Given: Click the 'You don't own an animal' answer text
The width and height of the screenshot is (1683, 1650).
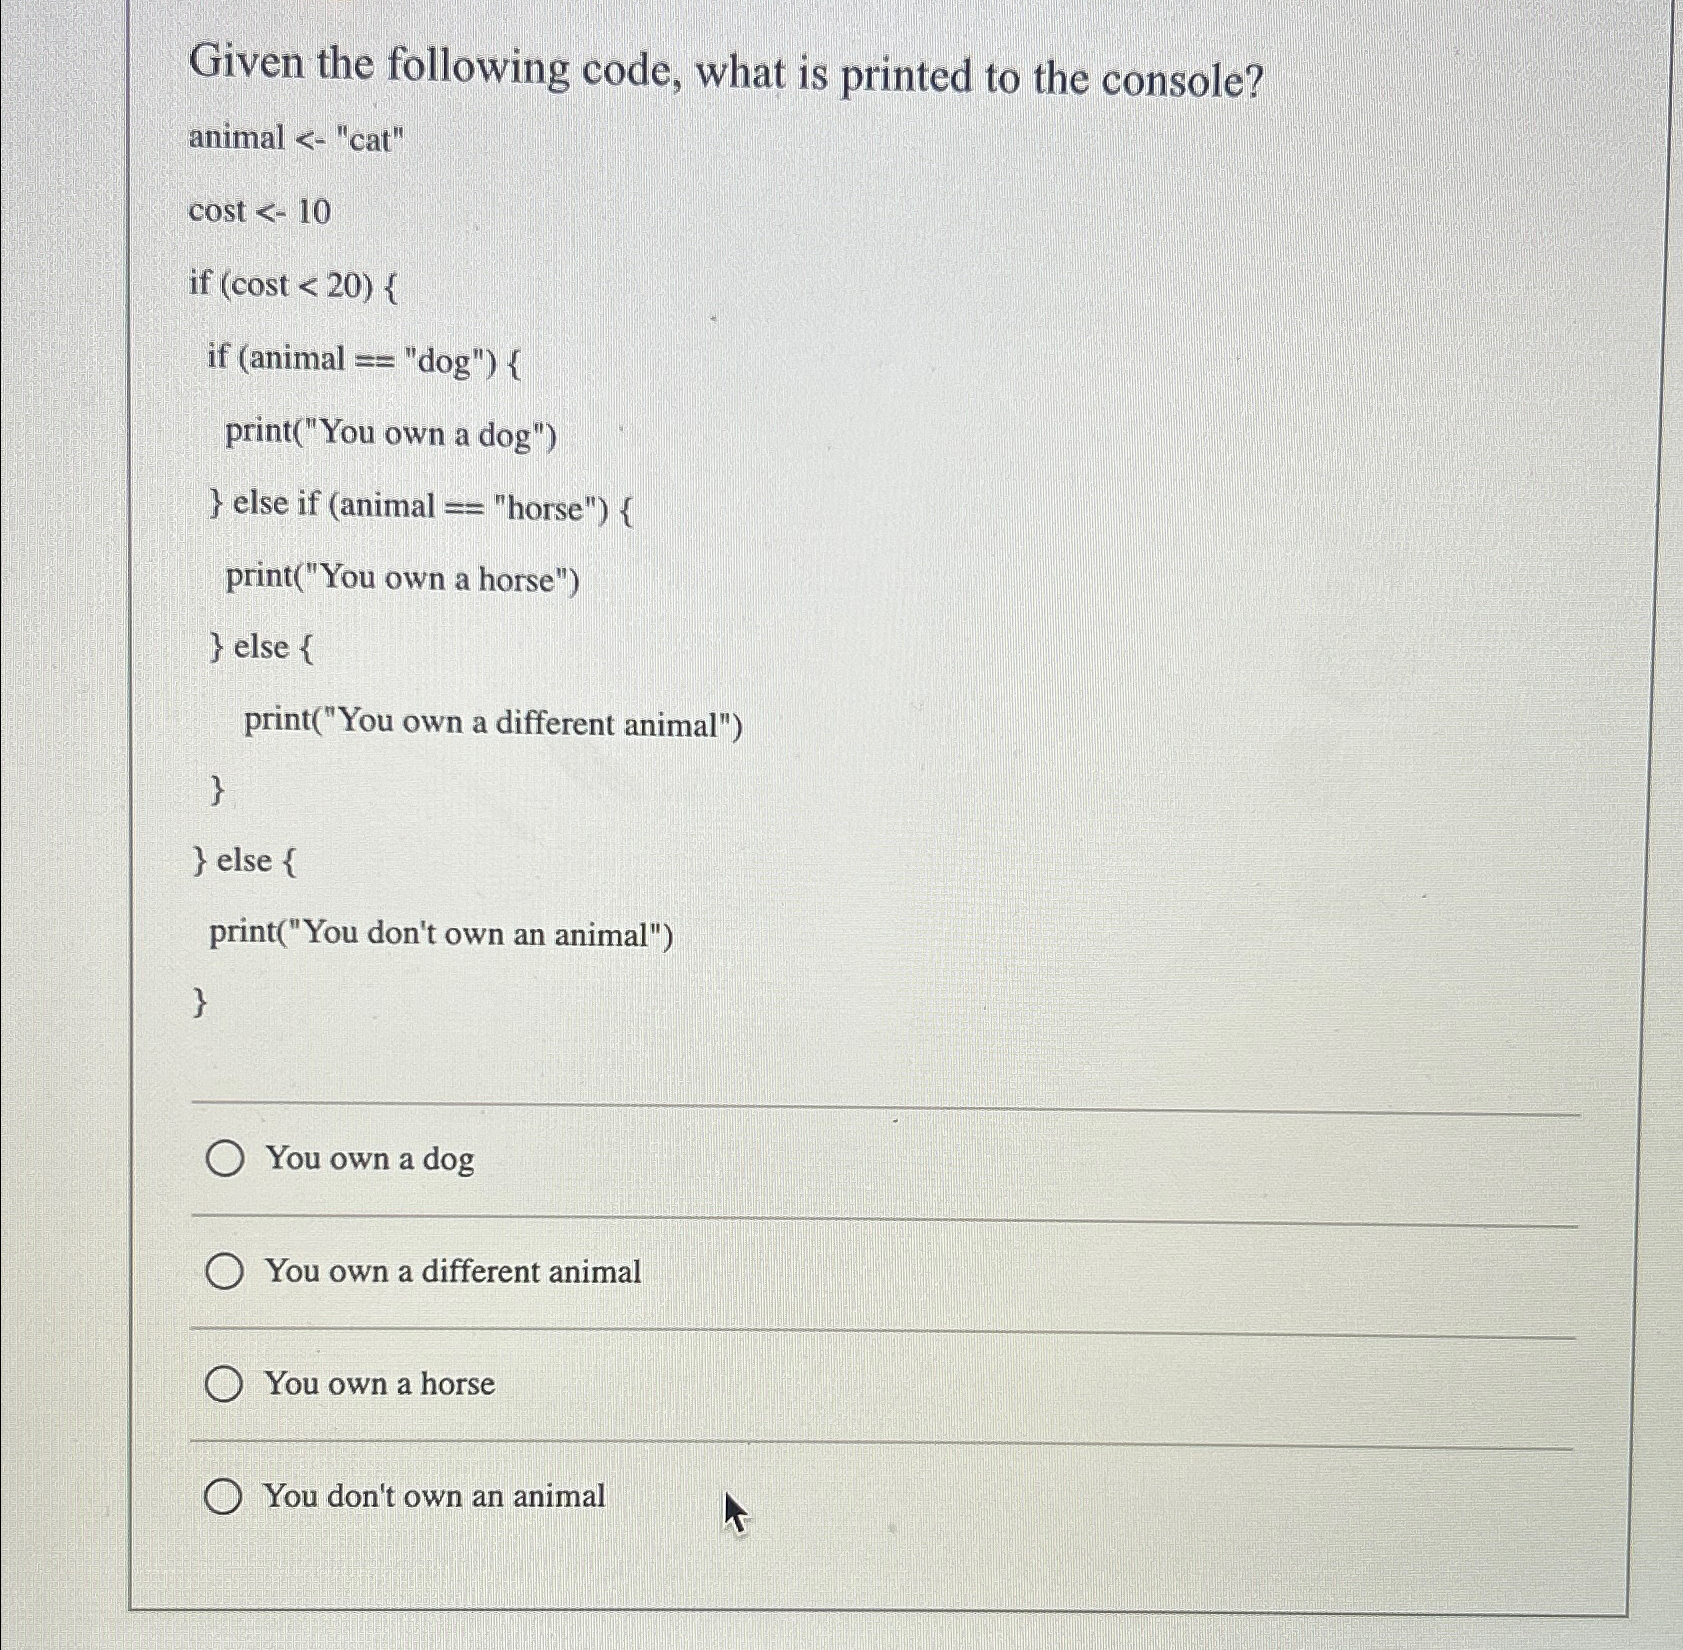Looking at the screenshot, I should tap(435, 1496).
